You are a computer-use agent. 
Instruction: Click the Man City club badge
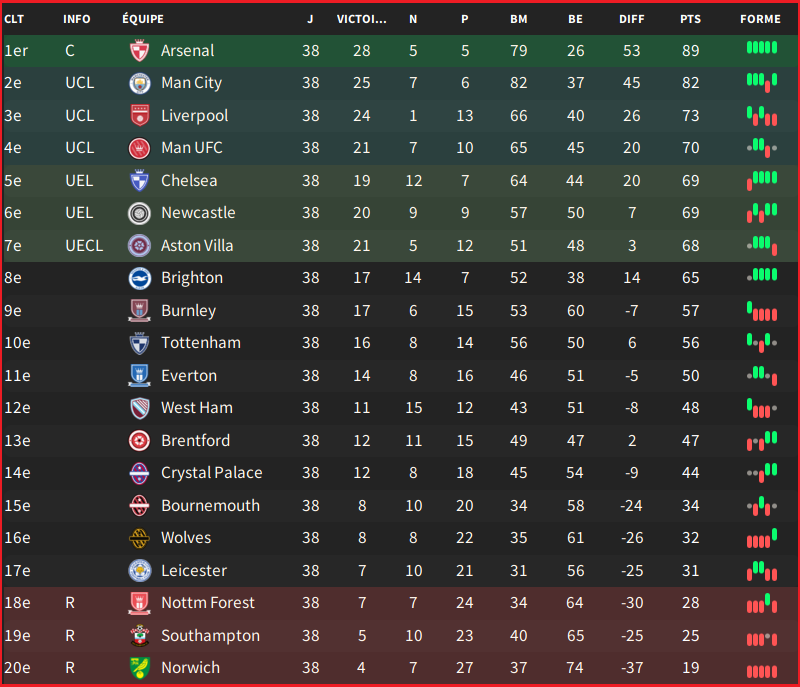click(139, 83)
